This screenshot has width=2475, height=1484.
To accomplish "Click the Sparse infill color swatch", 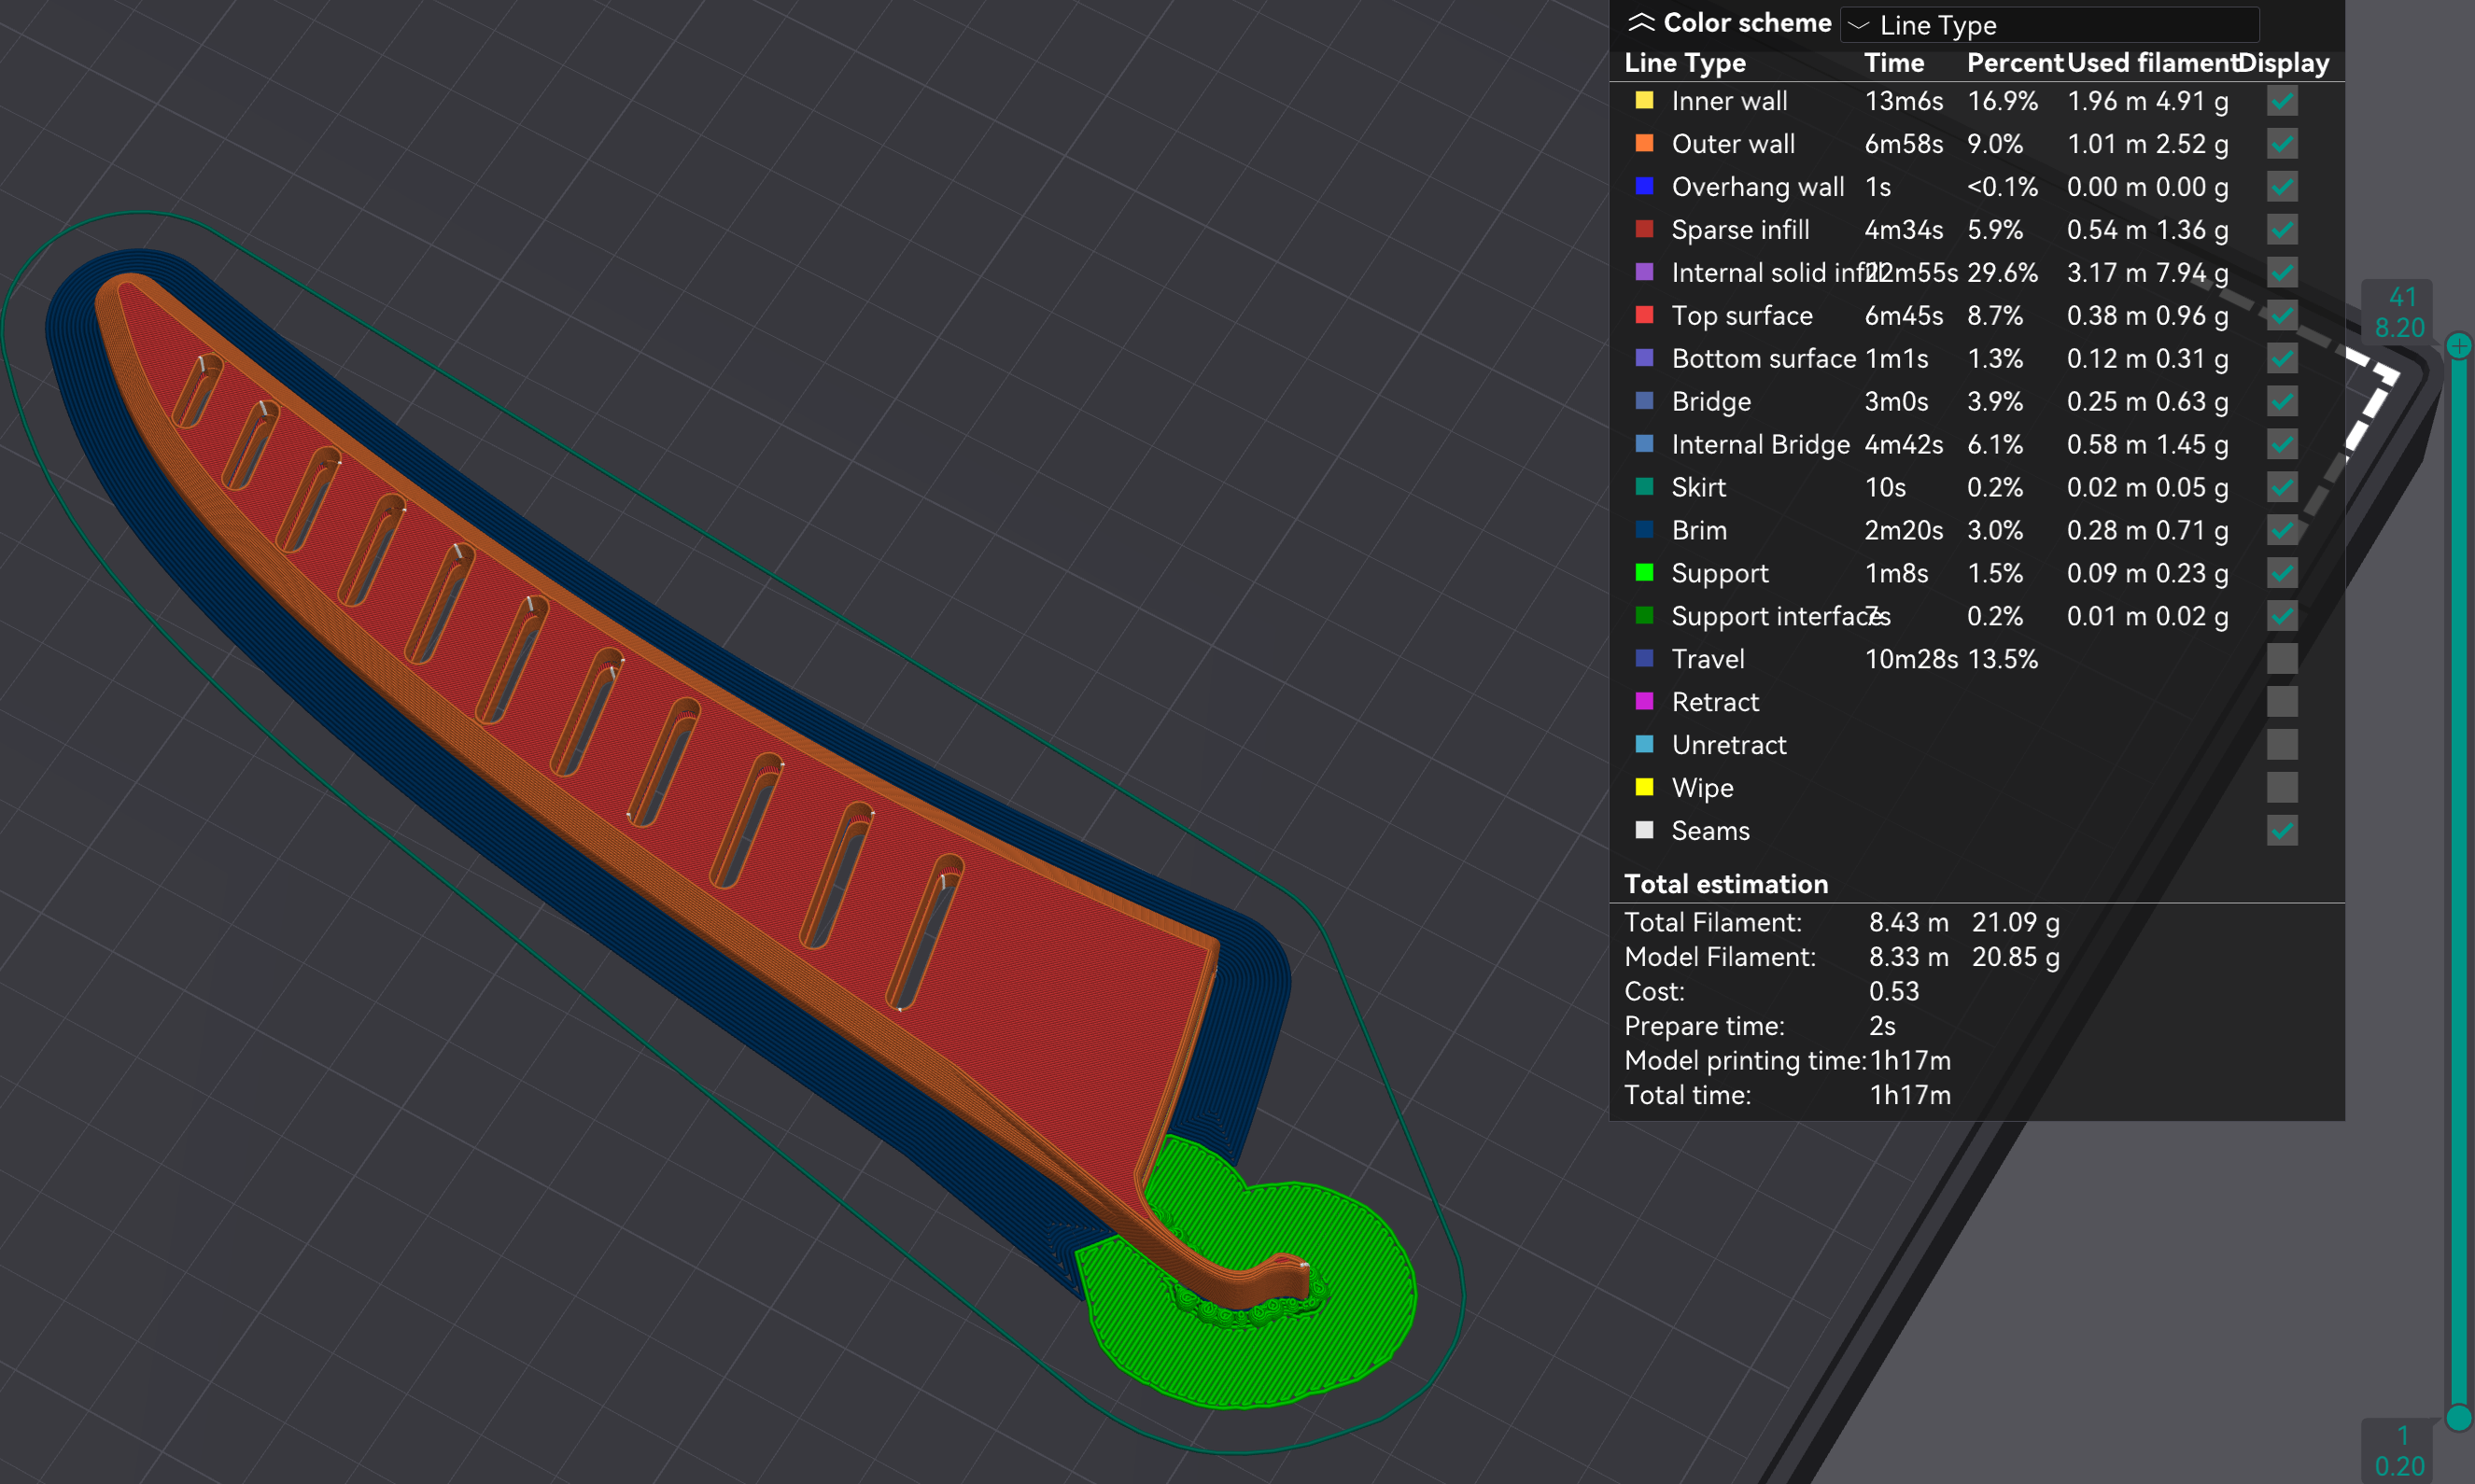I will tap(1644, 229).
